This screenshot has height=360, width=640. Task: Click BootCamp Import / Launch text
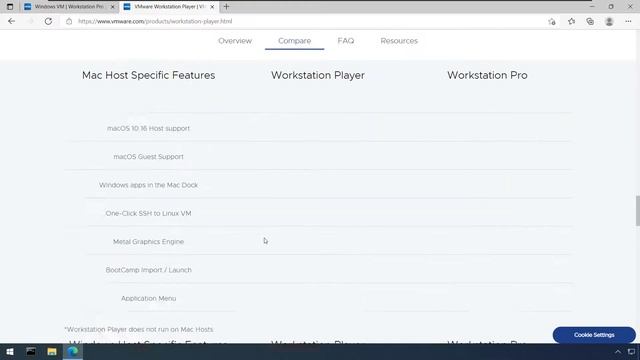[148, 270]
